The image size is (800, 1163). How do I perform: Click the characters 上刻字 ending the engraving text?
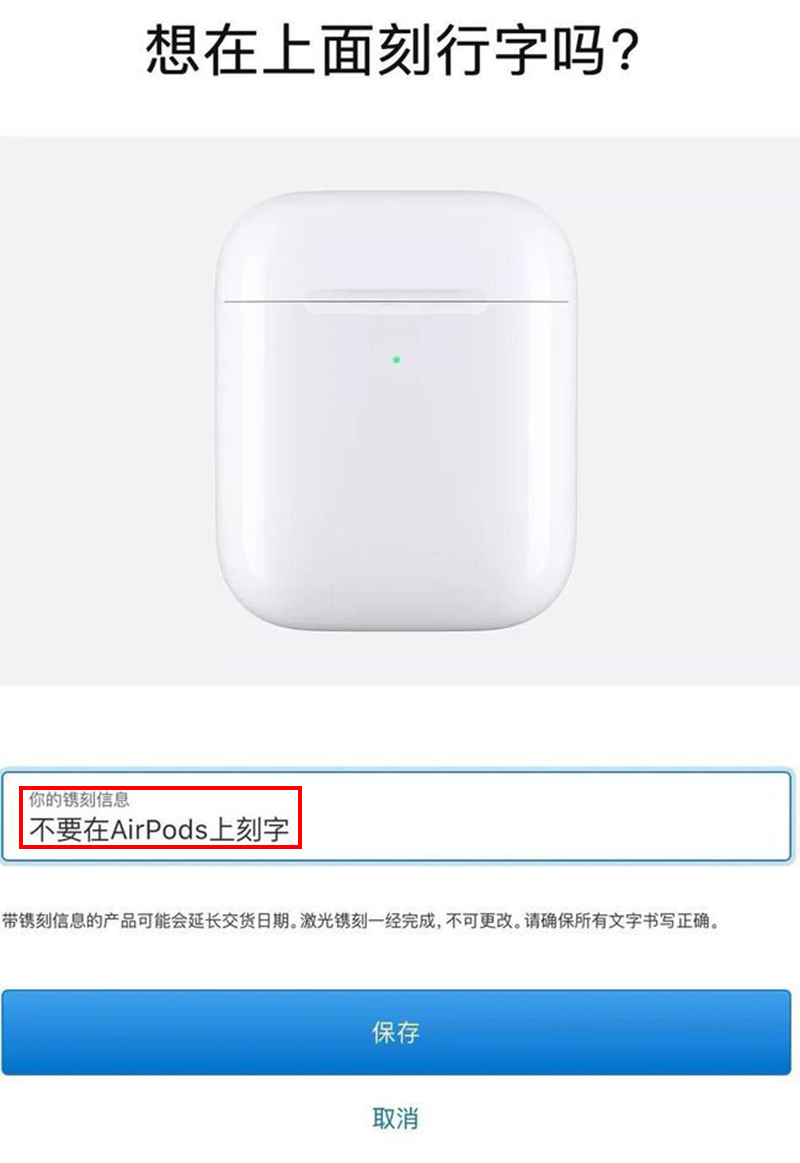(250, 829)
